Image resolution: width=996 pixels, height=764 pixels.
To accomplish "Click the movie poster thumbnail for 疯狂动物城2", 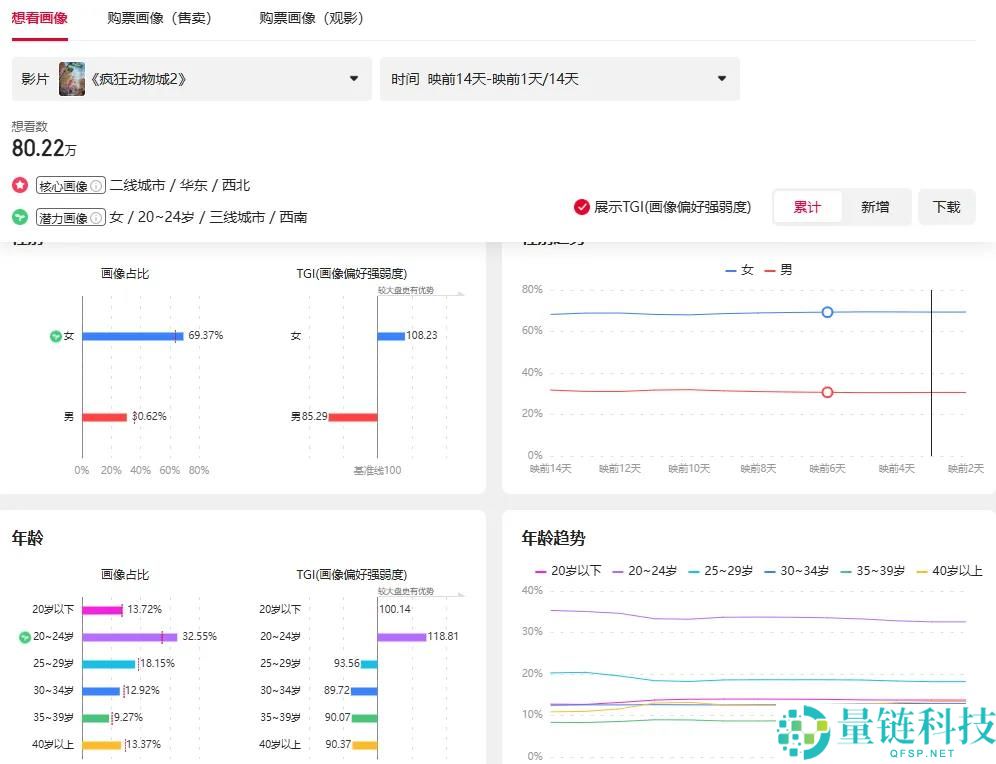I will 71,78.
